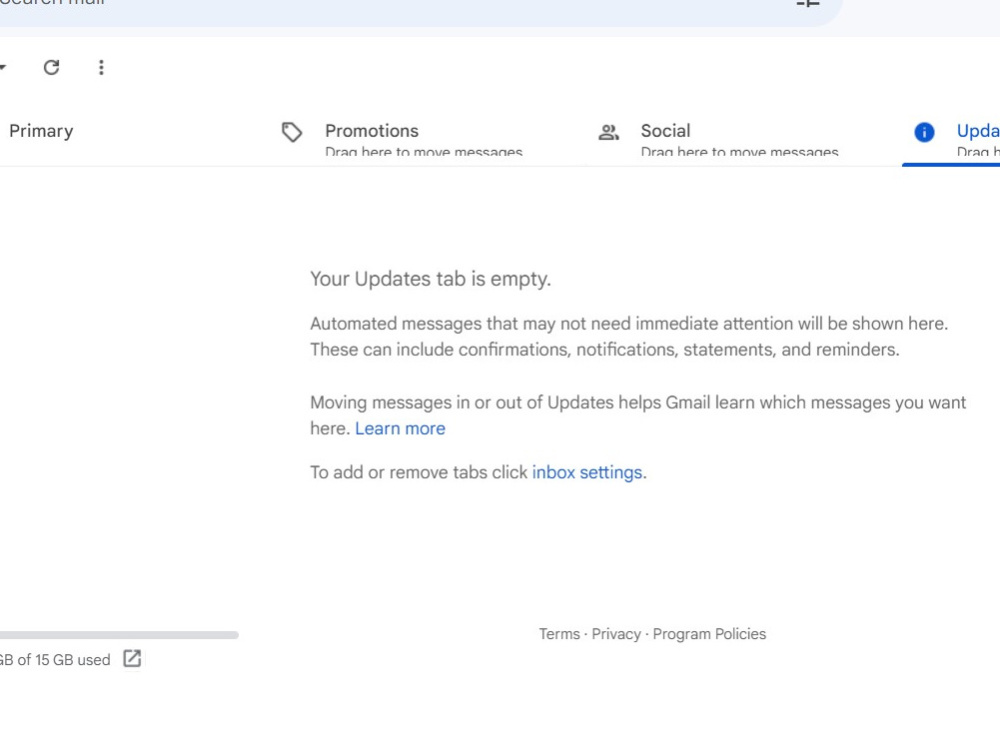Open the inbox settings link

click(x=587, y=473)
